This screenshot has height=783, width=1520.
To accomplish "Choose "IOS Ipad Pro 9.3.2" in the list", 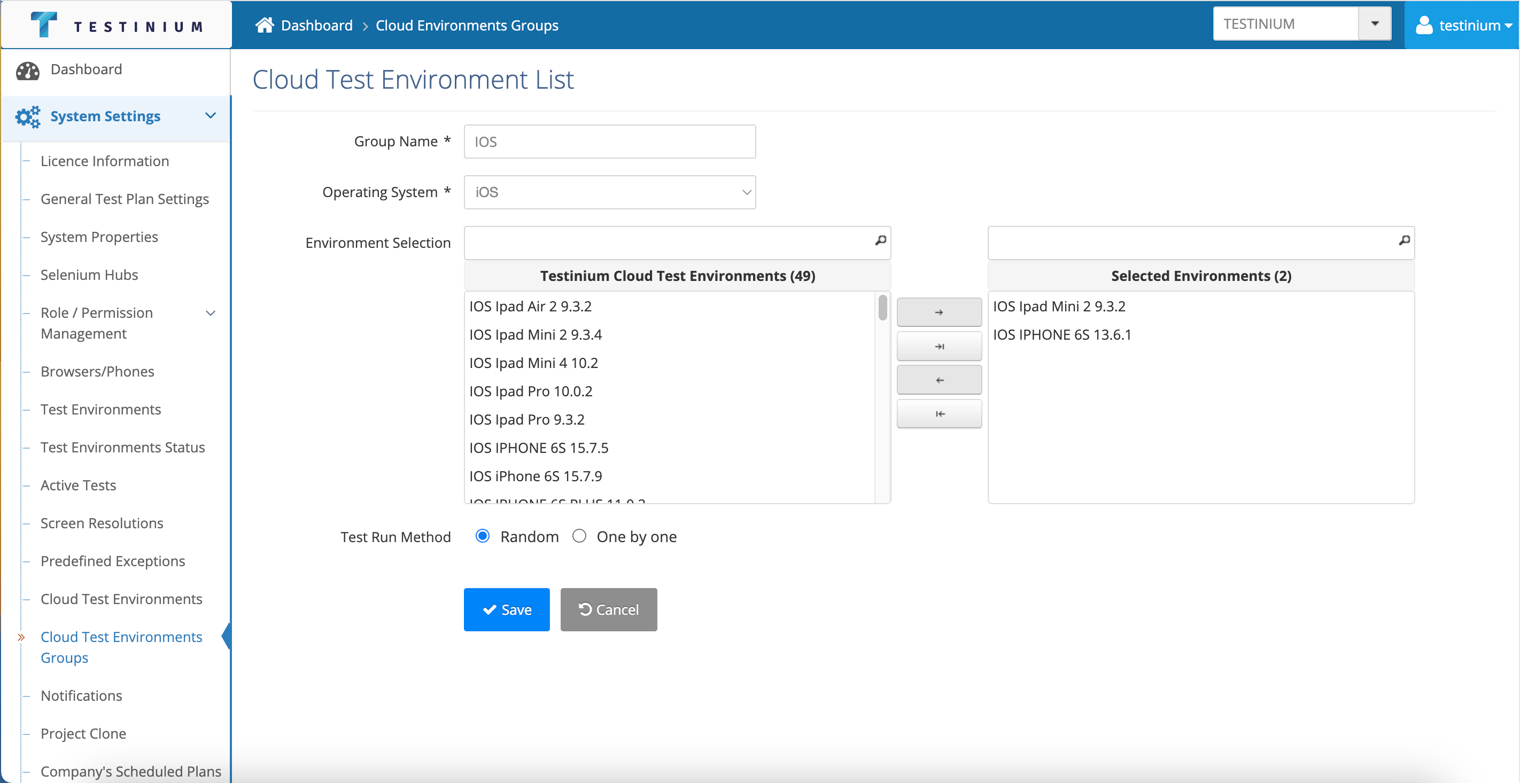I will pyautogui.click(x=669, y=419).
